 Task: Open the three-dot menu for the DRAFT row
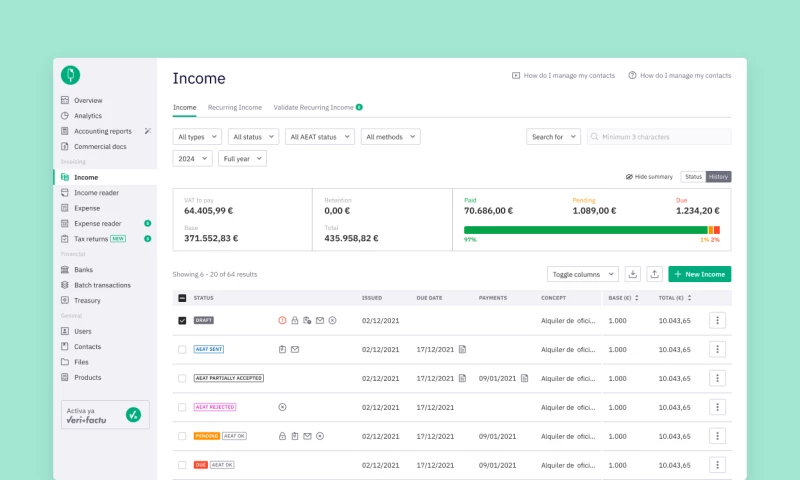[x=717, y=320]
